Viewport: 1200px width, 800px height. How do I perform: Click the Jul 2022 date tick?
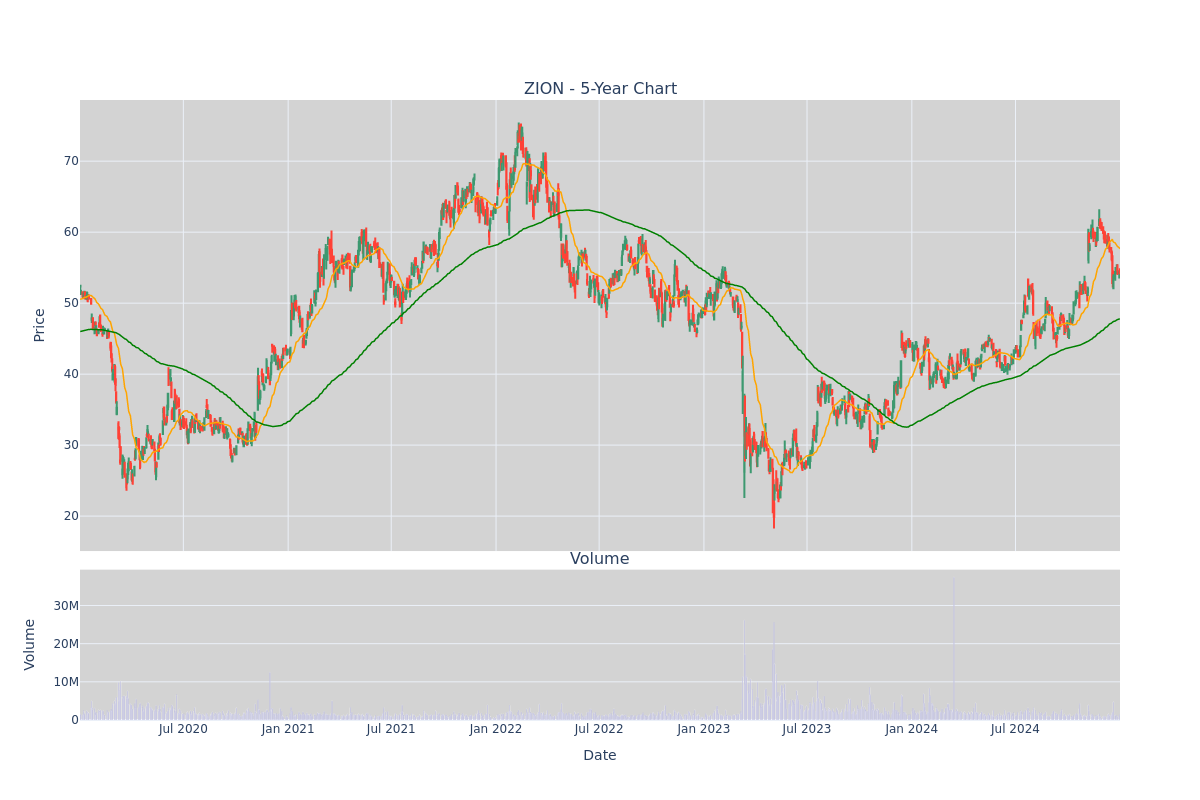[x=599, y=729]
